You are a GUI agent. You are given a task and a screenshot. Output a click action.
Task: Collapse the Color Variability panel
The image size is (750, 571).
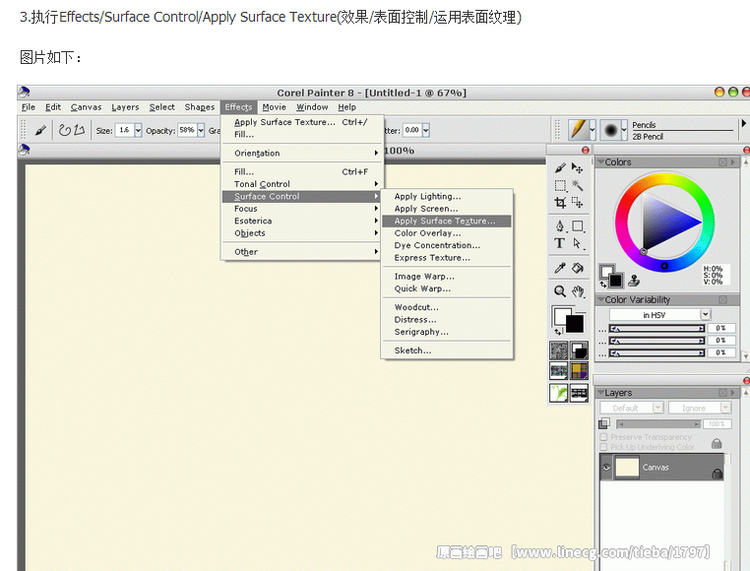600,299
